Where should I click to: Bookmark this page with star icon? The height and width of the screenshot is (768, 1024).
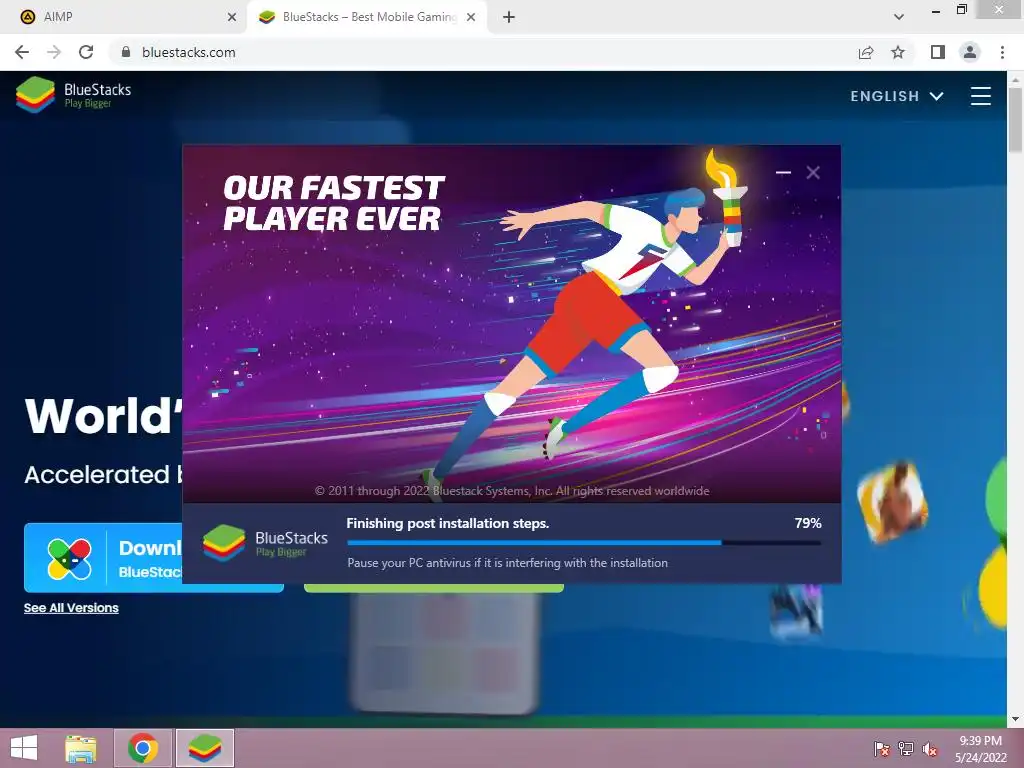pos(898,52)
